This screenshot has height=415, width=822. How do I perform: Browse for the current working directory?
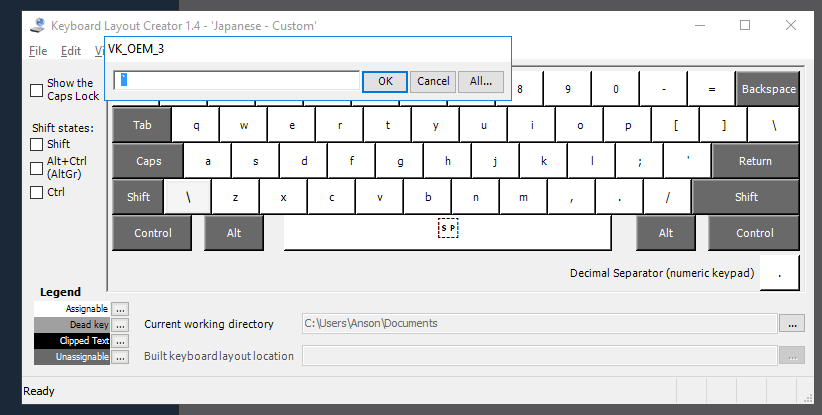click(x=792, y=323)
